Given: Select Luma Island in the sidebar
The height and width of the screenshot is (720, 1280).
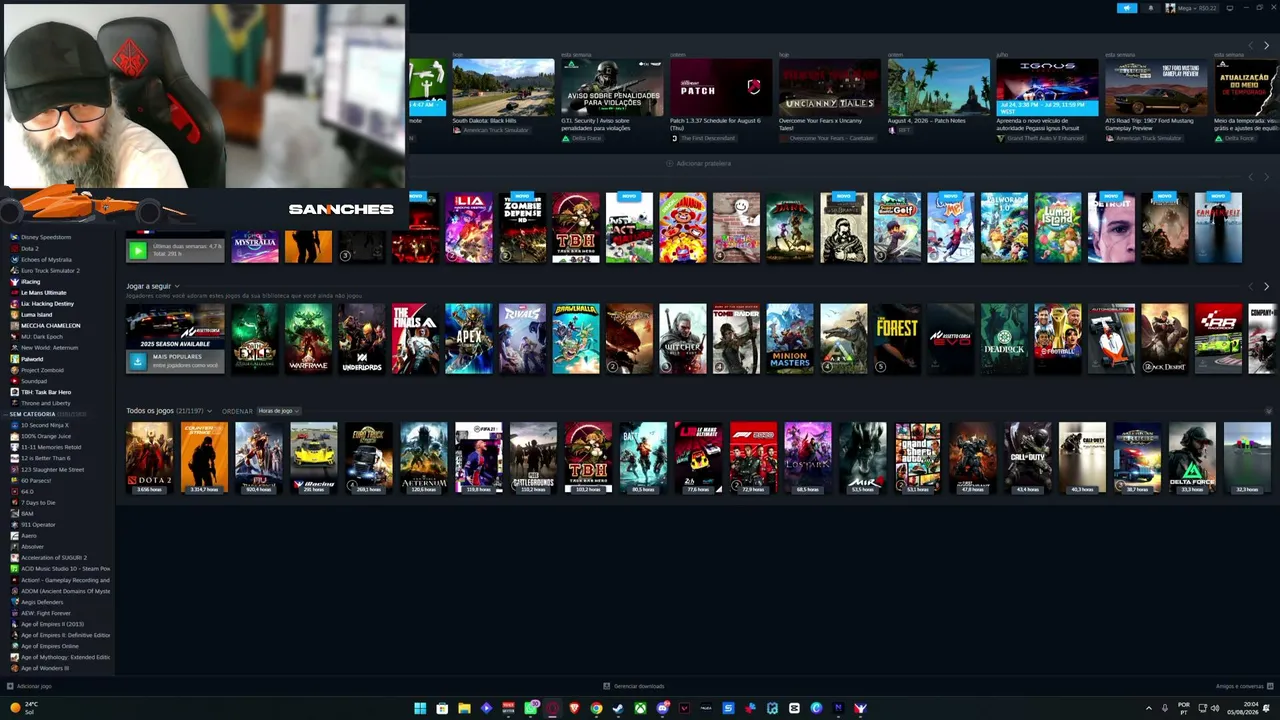Looking at the screenshot, I should click(x=36, y=314).
